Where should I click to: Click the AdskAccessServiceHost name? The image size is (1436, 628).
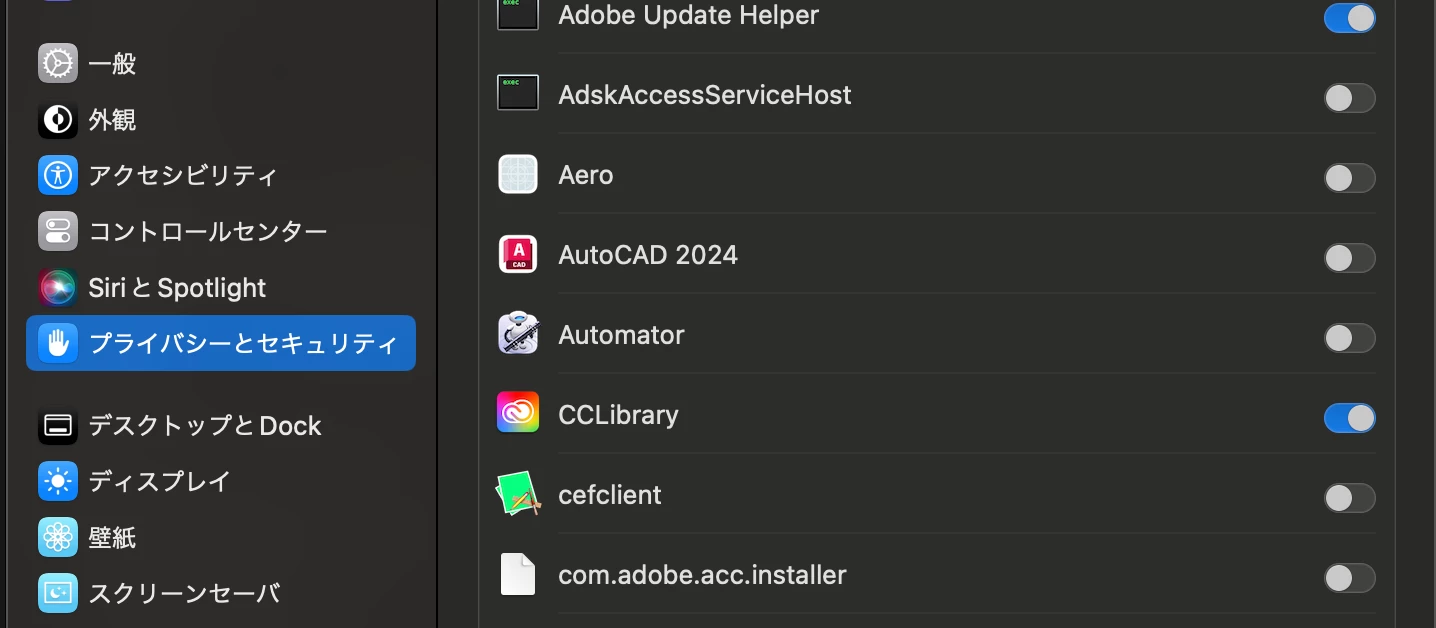coord(705,95)
